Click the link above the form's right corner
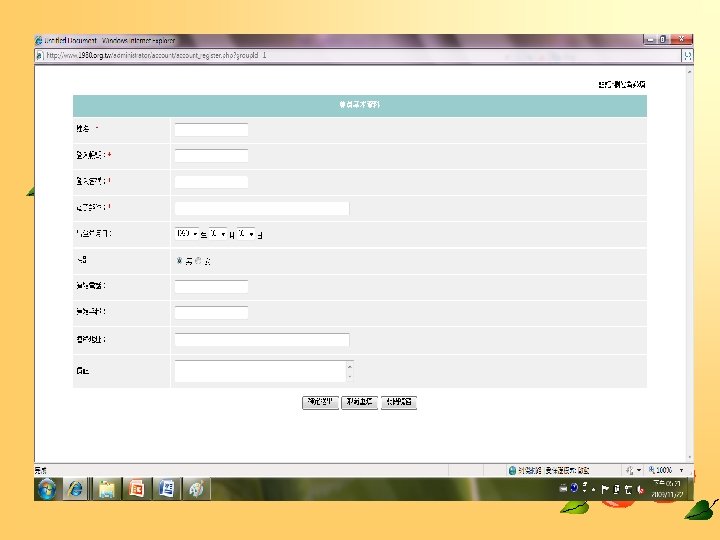 tap(622, 84)
